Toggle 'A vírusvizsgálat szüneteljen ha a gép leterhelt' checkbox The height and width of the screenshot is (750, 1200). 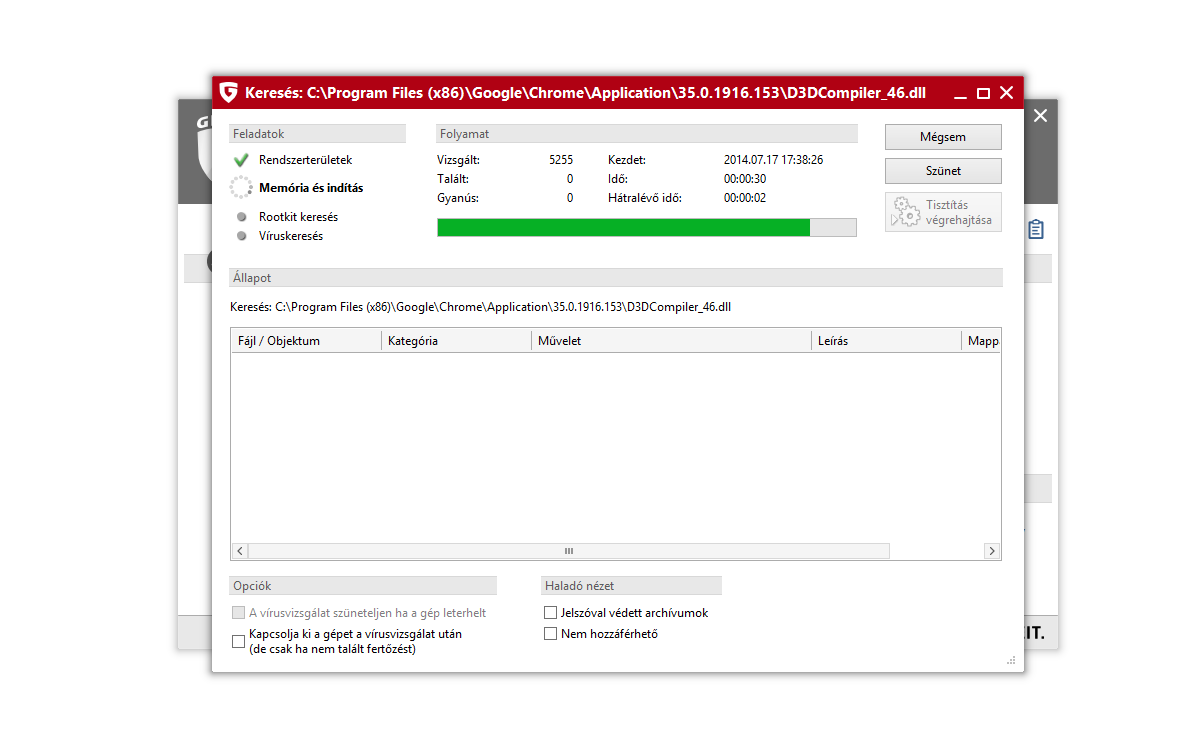pyautogui.click(x=238, y=613)
